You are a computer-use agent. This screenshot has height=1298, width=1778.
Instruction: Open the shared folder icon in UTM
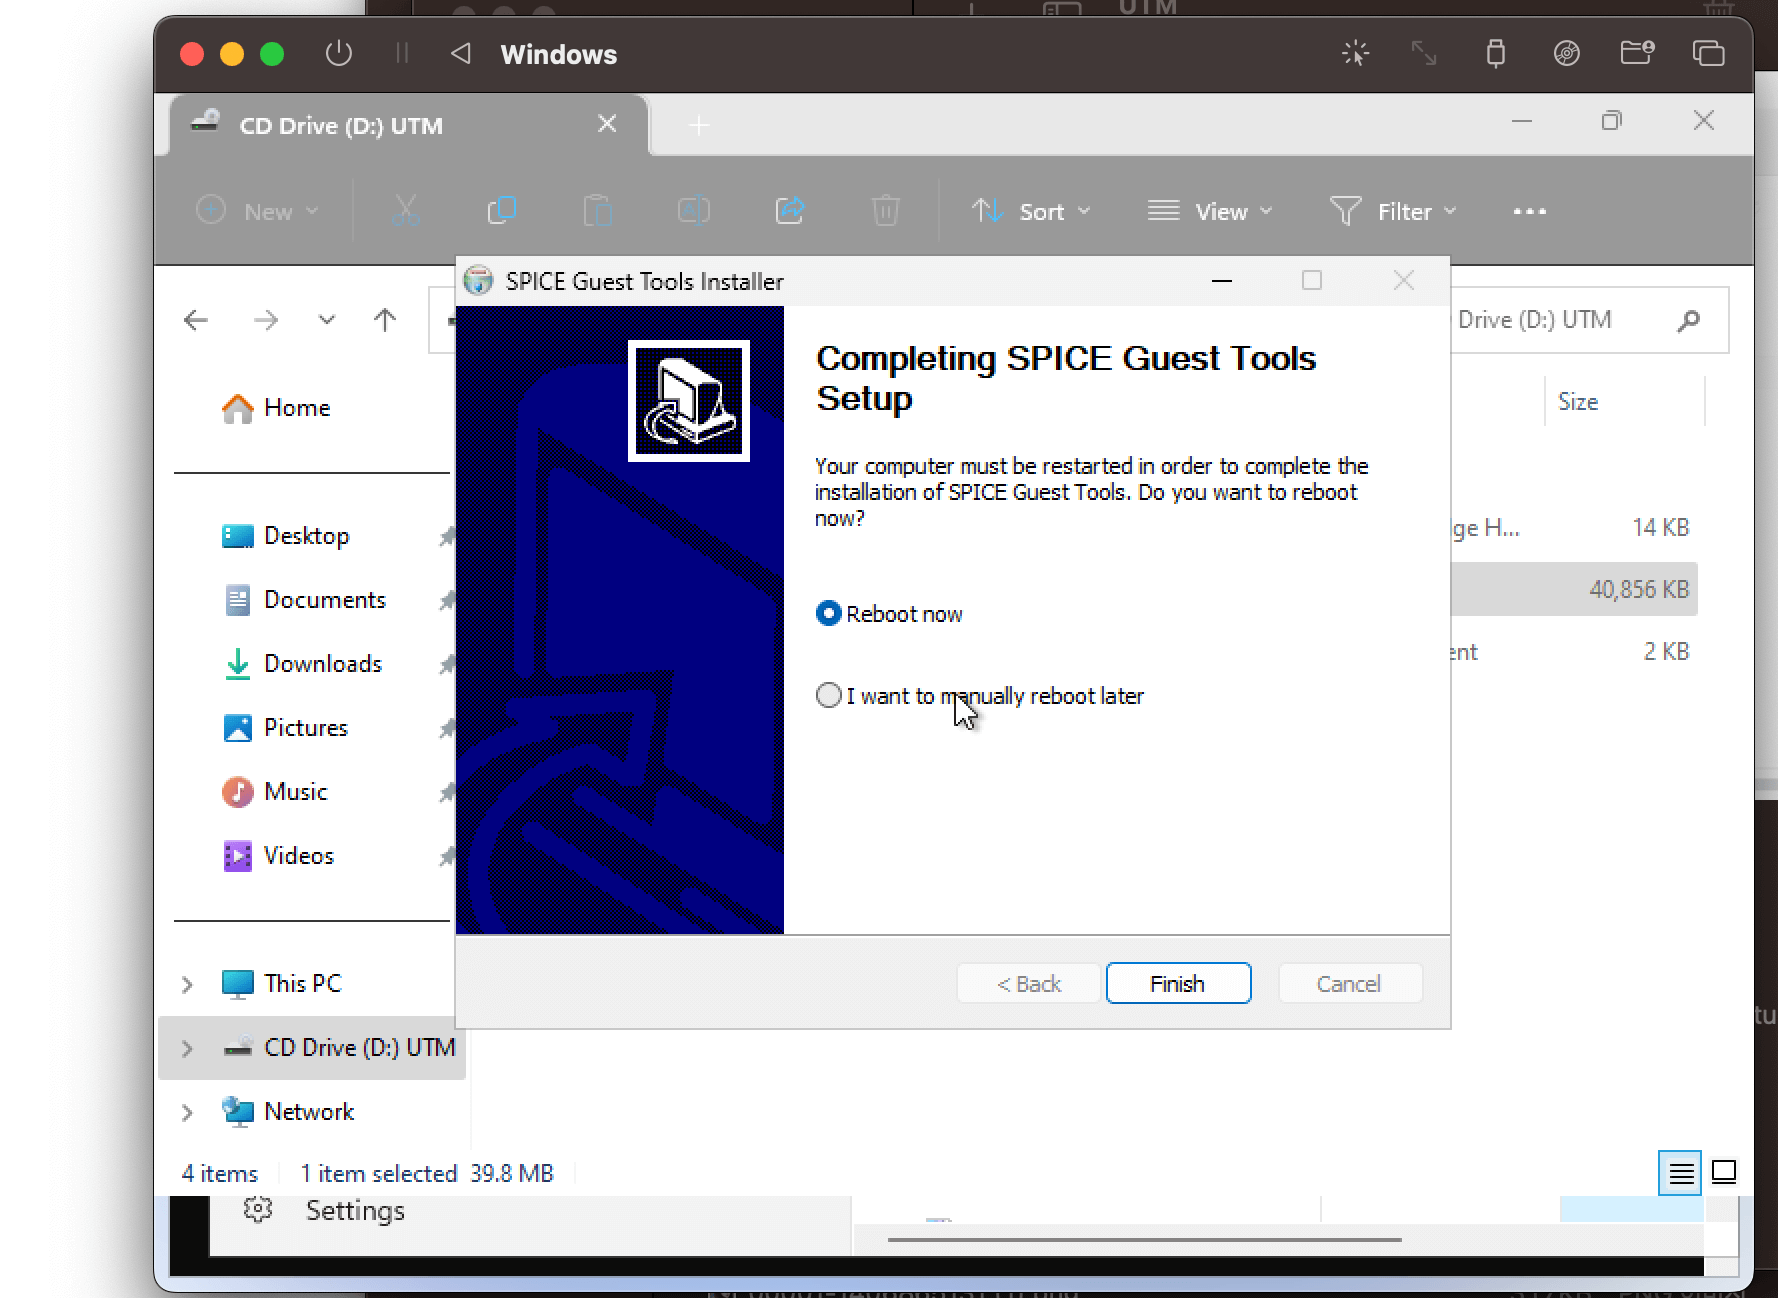click(x=1637, y=52)
